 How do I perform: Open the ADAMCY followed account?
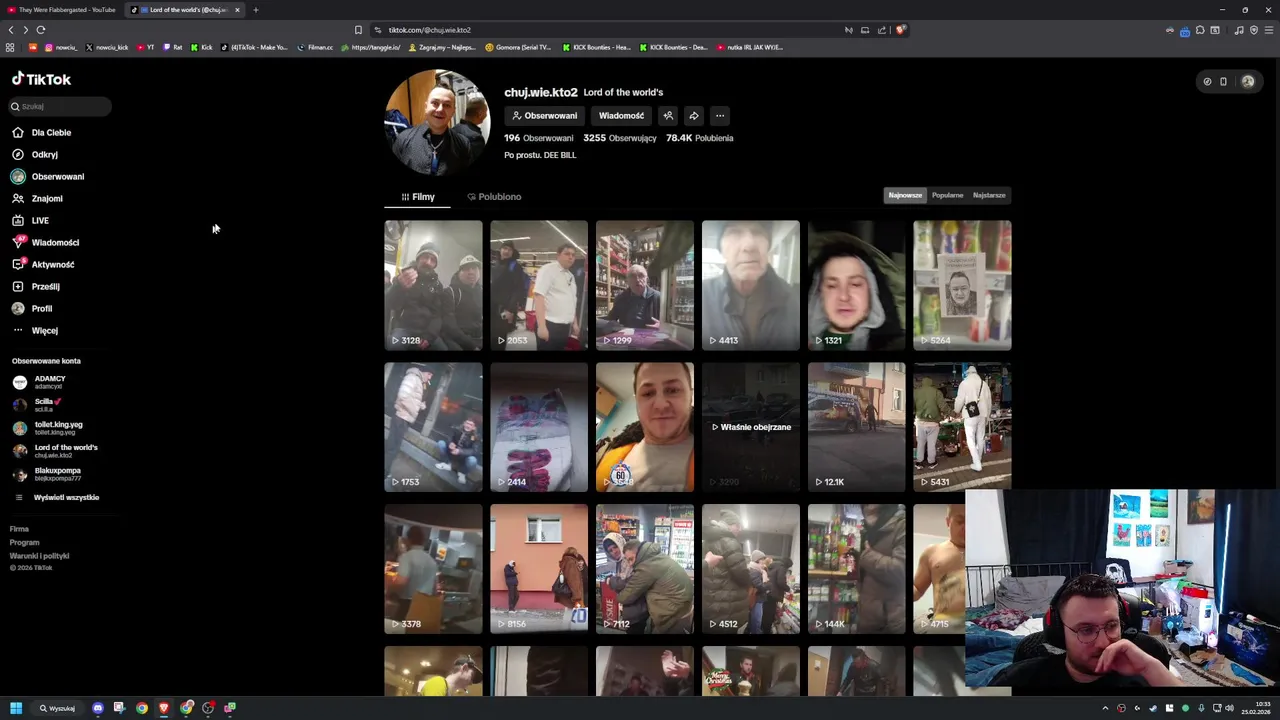[40, 382]
